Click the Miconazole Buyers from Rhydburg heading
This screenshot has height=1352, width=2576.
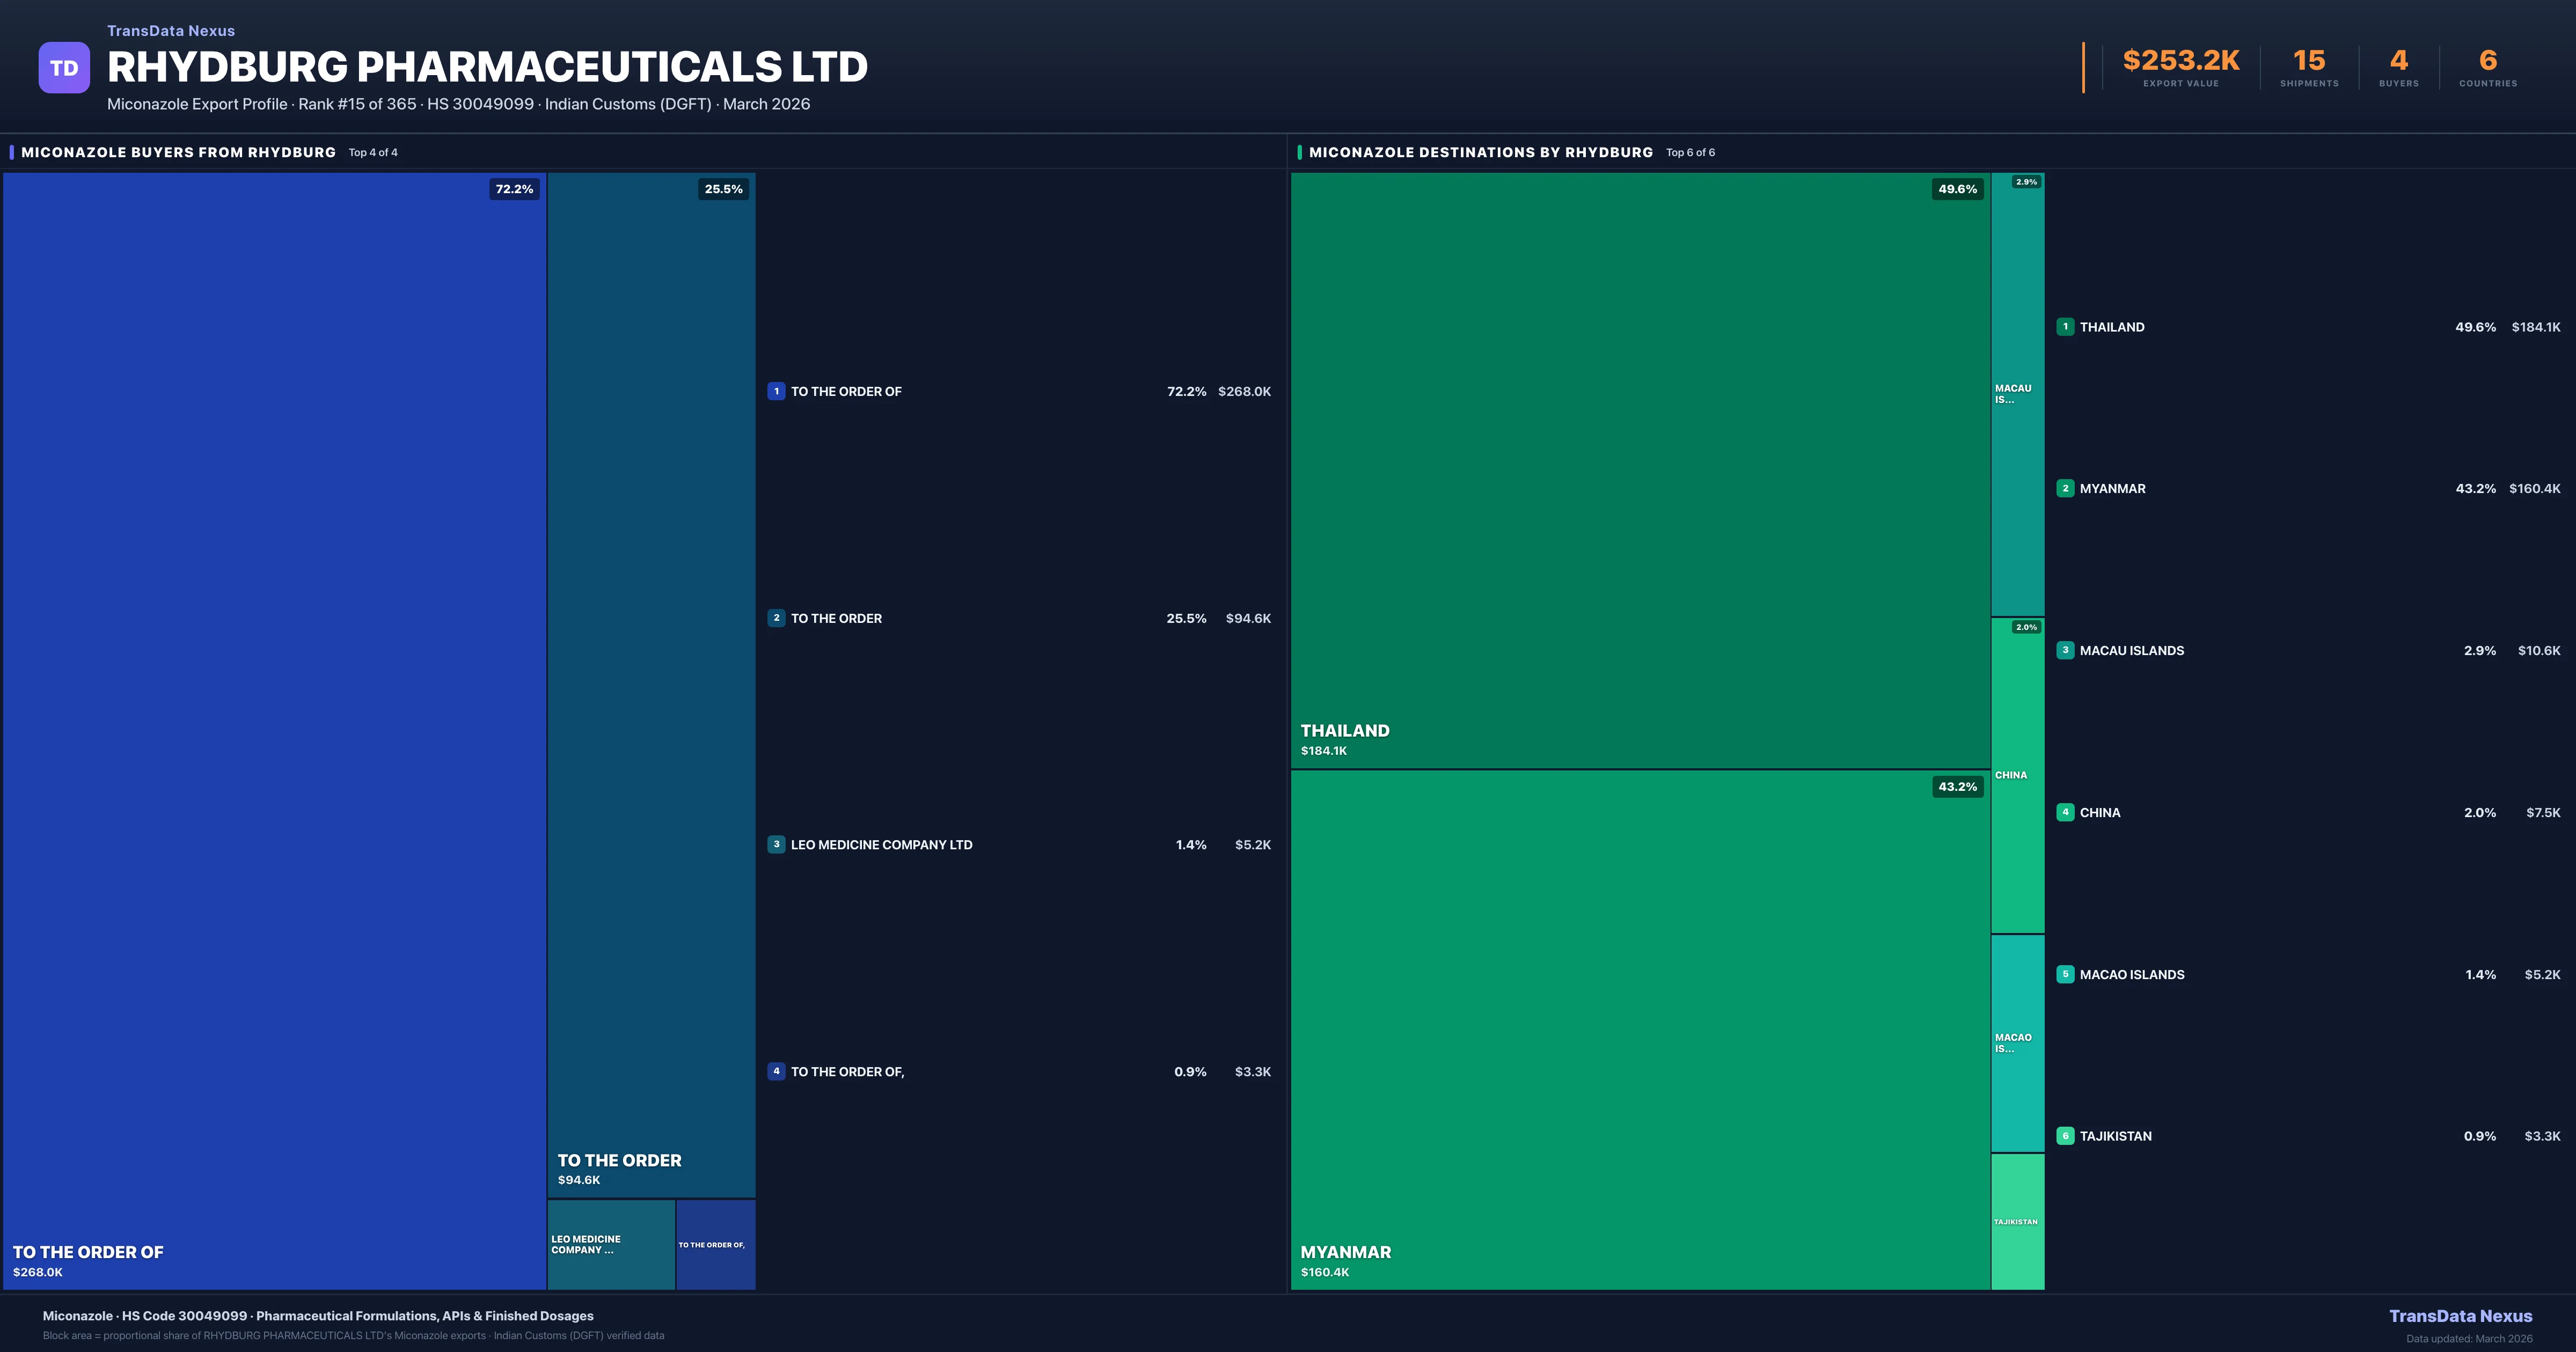(x=178, y=152)
